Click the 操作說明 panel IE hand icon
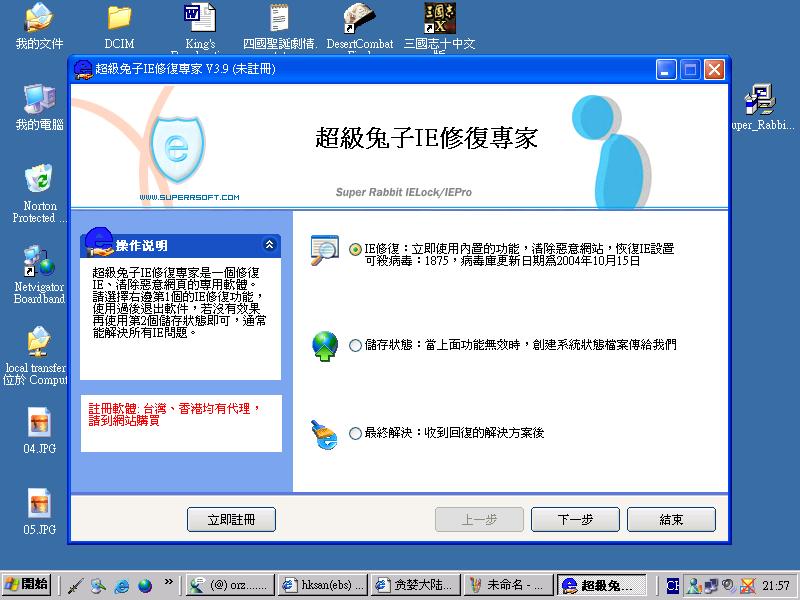 [99, 241]
